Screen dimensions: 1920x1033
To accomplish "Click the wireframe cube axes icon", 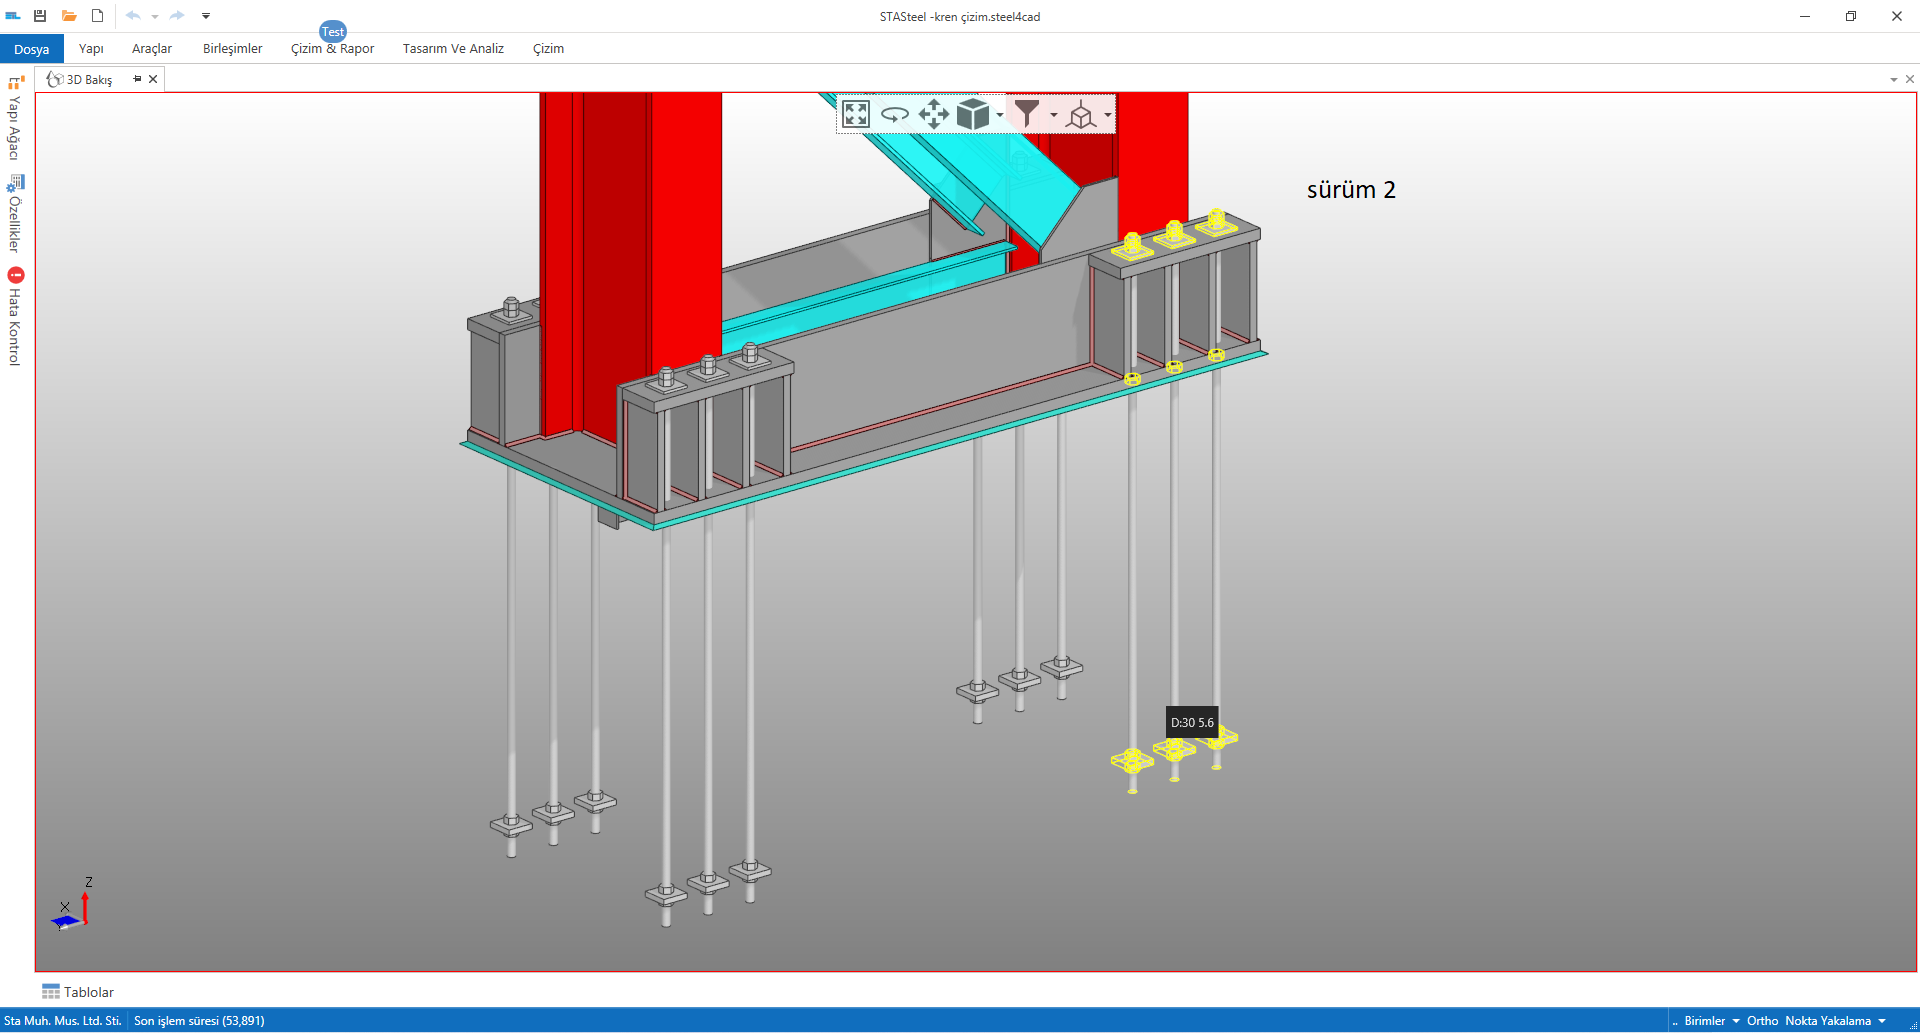I will coord(1080,115).
